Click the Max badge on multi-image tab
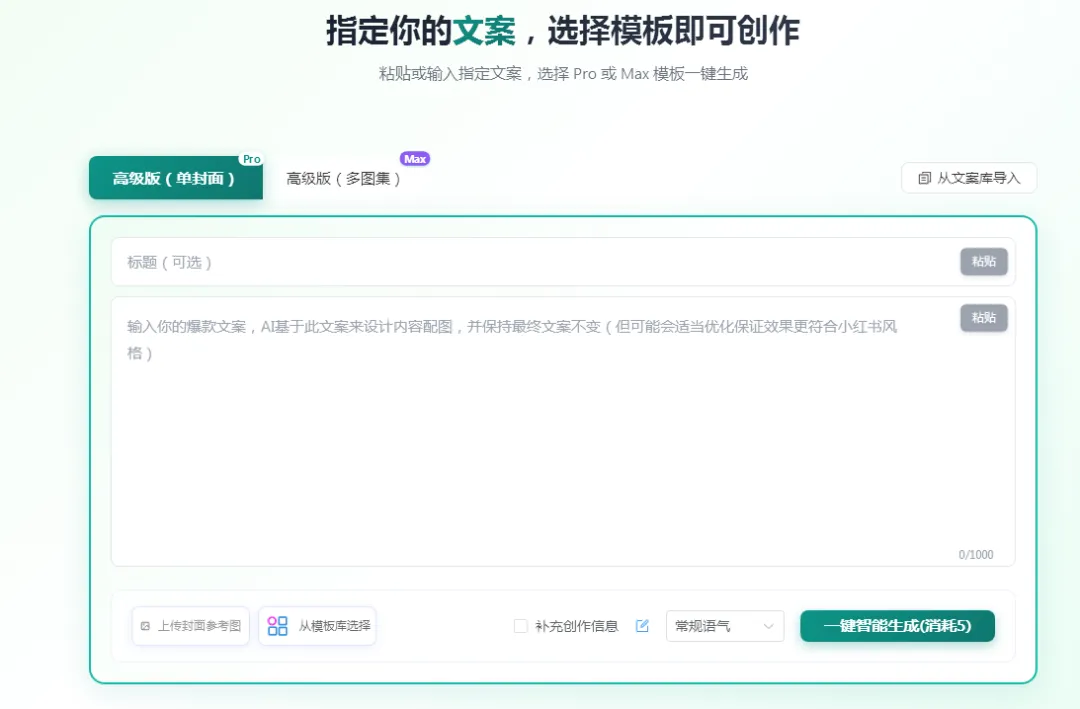The width and height of the screenshot is (1080, 709). pyautogui.click(x=415, y=158)
